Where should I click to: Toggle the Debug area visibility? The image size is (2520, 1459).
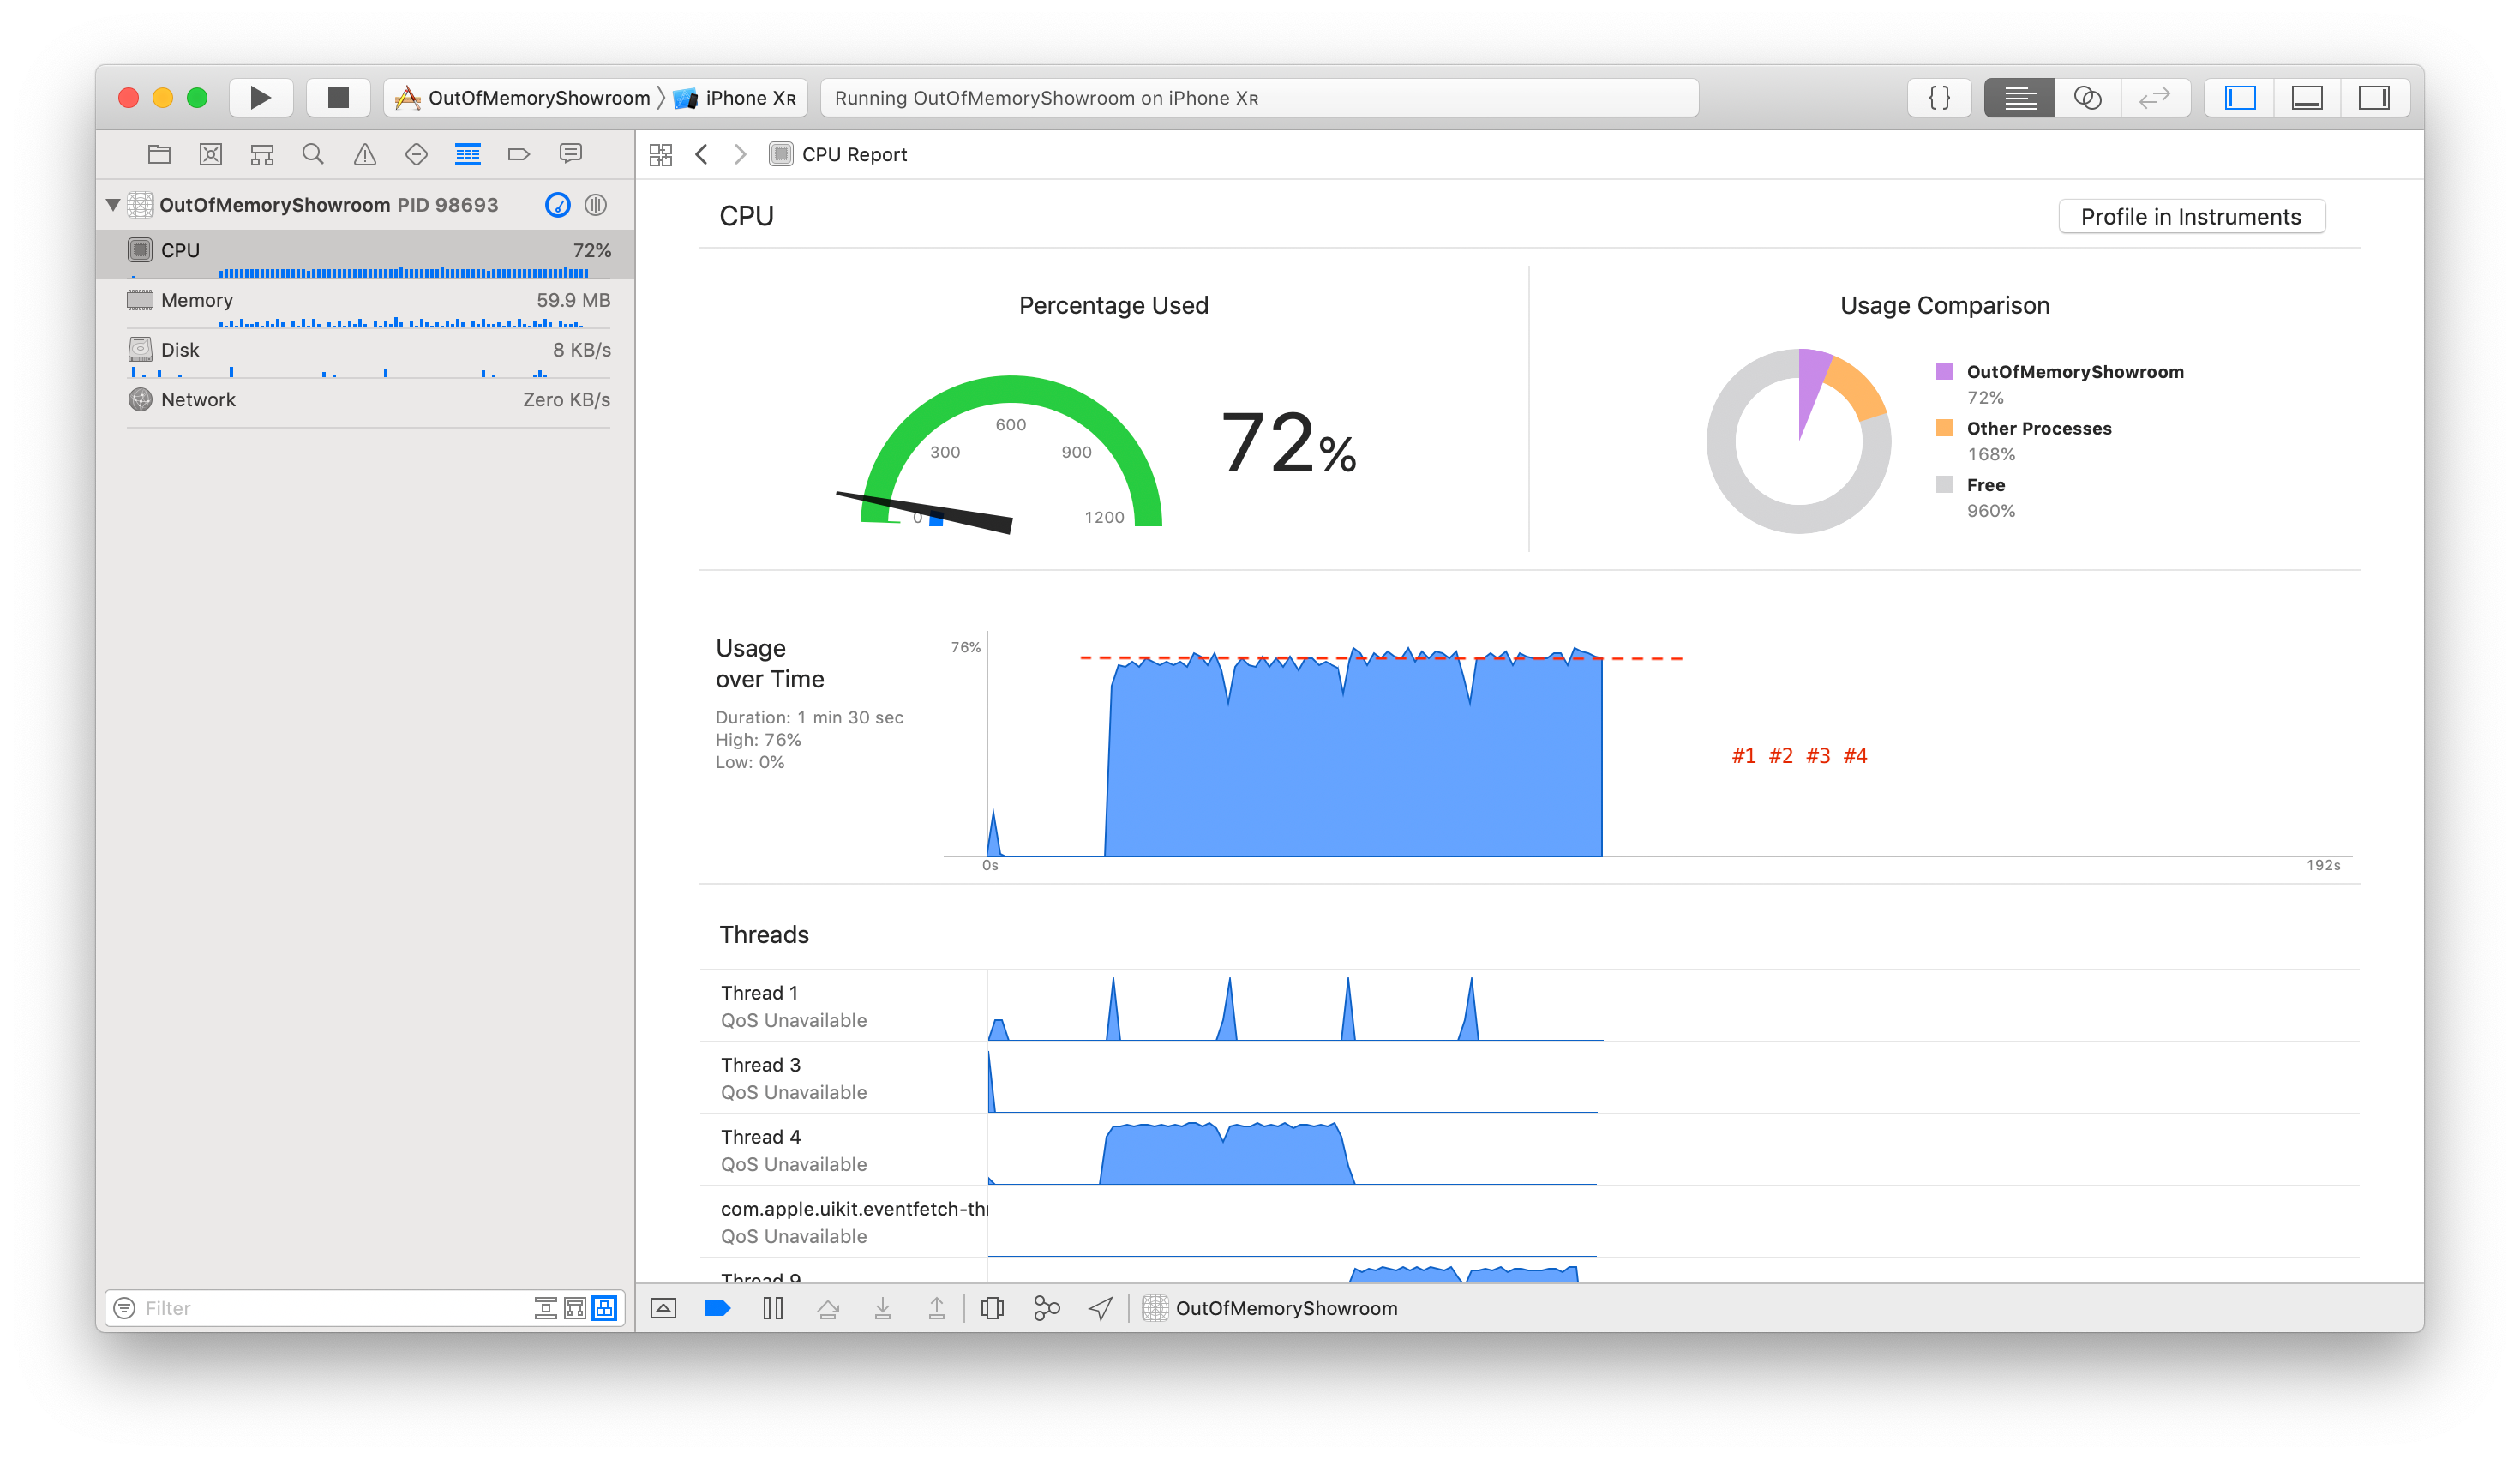point(2307,97)
